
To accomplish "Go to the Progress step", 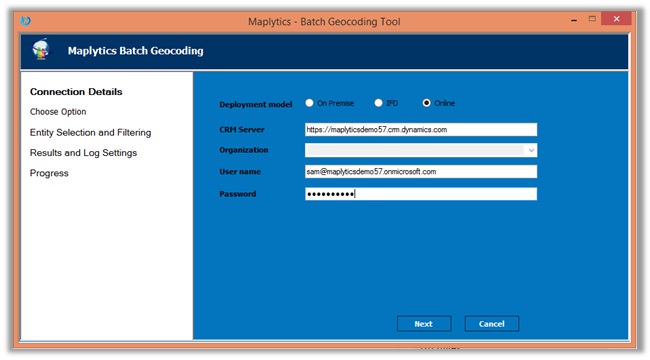I will tap(49, 173).
